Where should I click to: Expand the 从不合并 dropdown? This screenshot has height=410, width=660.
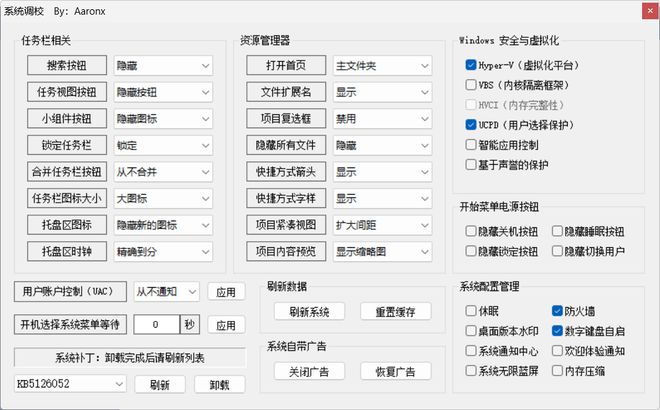click(163, 172)
